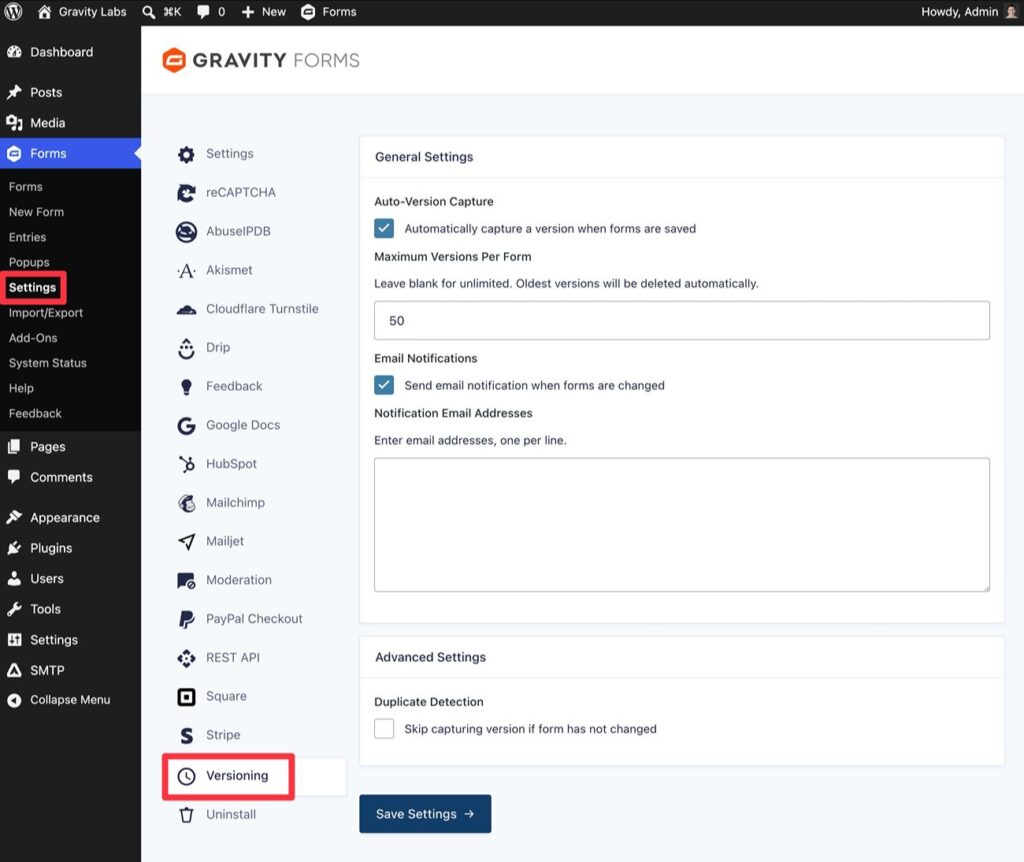Click the Tools wrench icon
The width and height of the screenshot is (1024, 862).
14,609
